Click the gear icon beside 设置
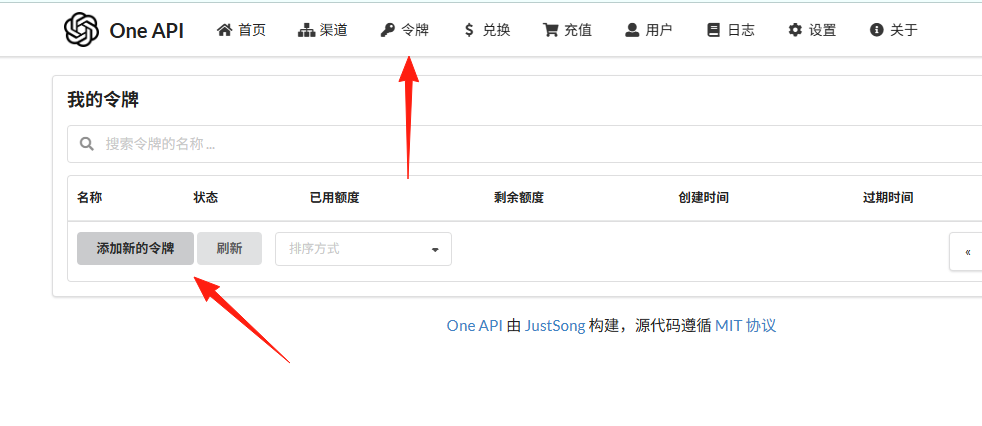 point(795,29)
